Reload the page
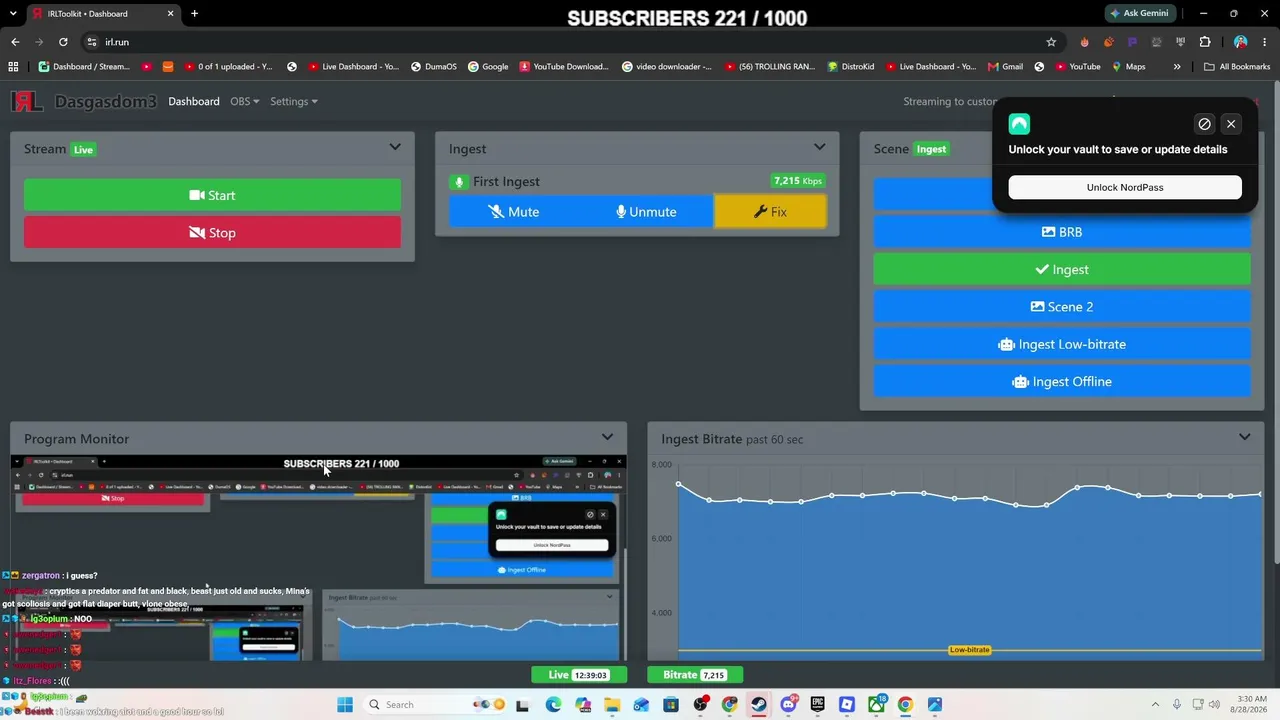This screenshot has width=1280, height=720. (63, 42)
